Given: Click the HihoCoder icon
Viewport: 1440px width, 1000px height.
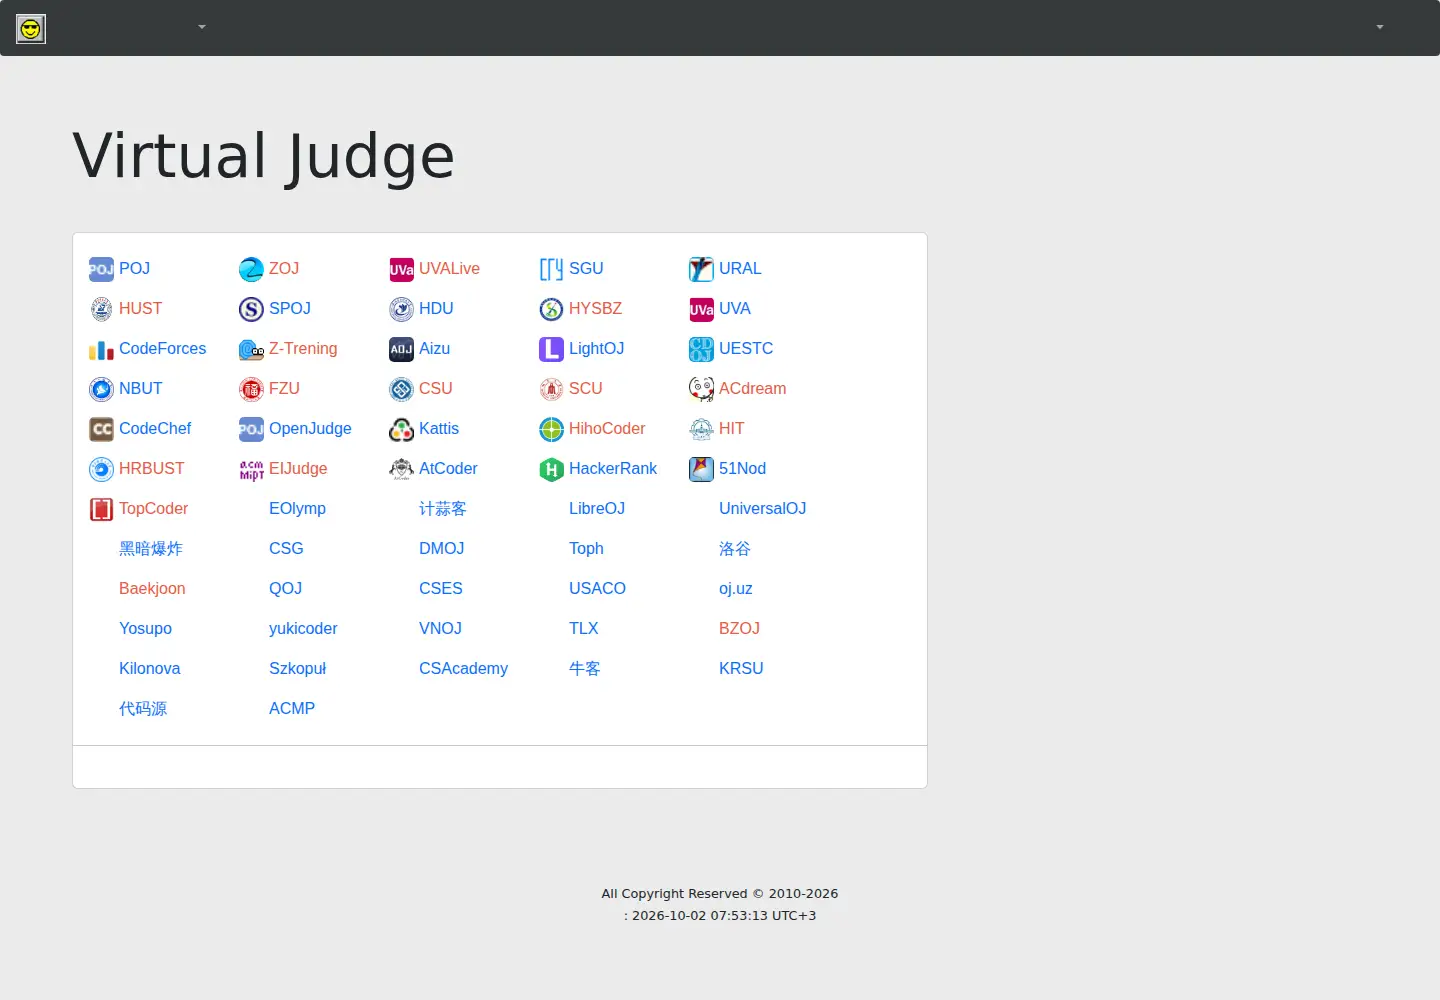Looking at the screenshot, I should coord(551,429).
